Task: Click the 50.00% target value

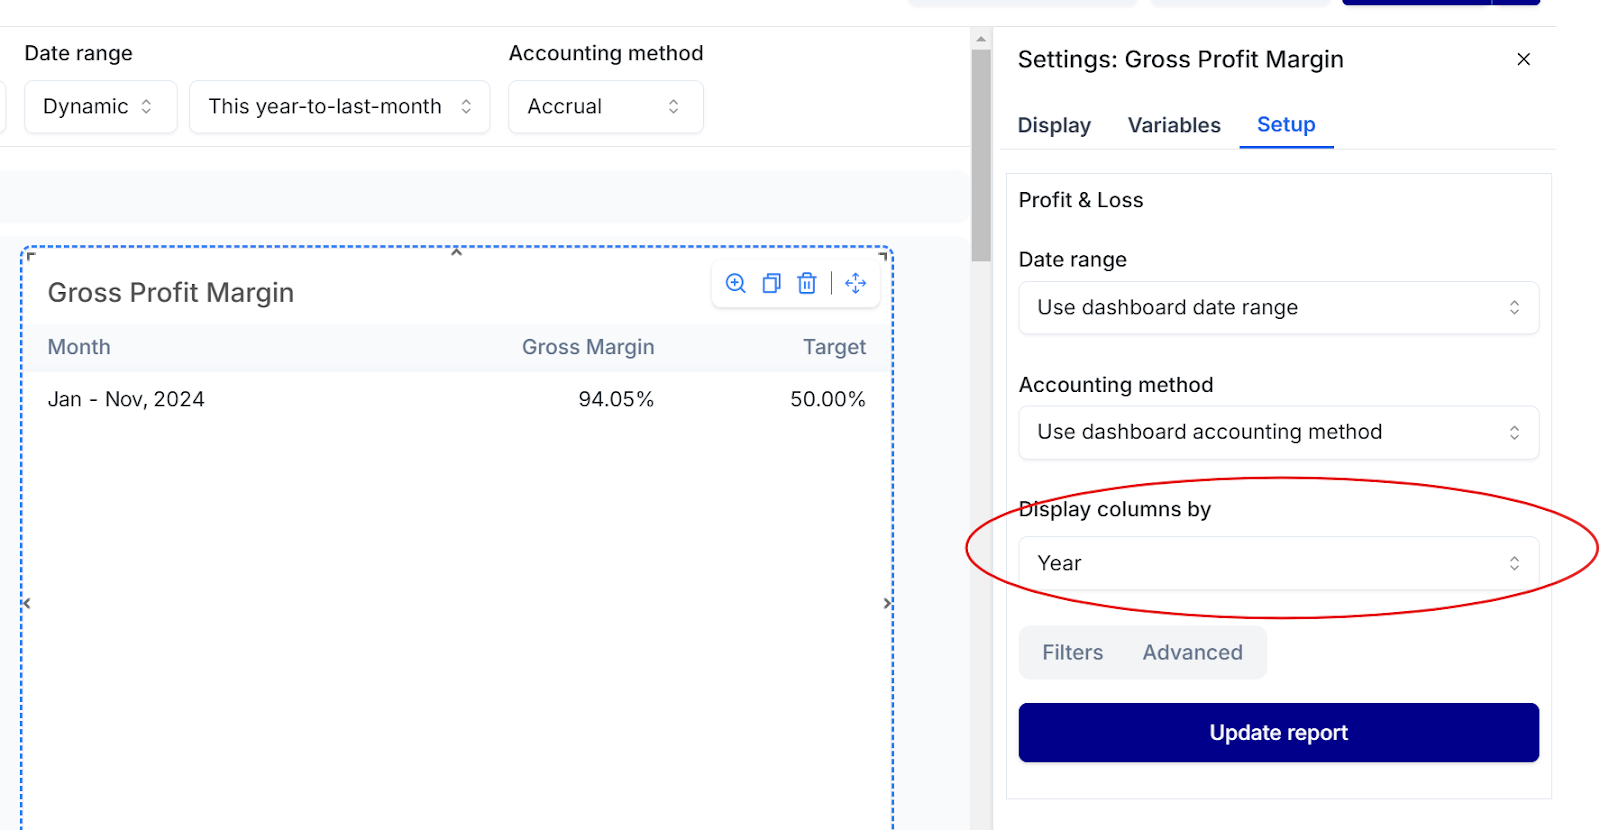Action: pos(828,399)
